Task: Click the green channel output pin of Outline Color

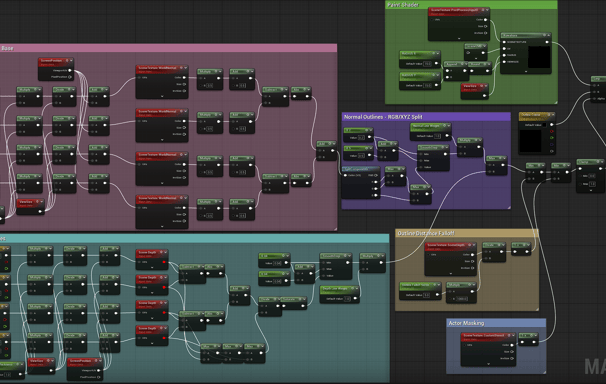Action: [552, 138]
